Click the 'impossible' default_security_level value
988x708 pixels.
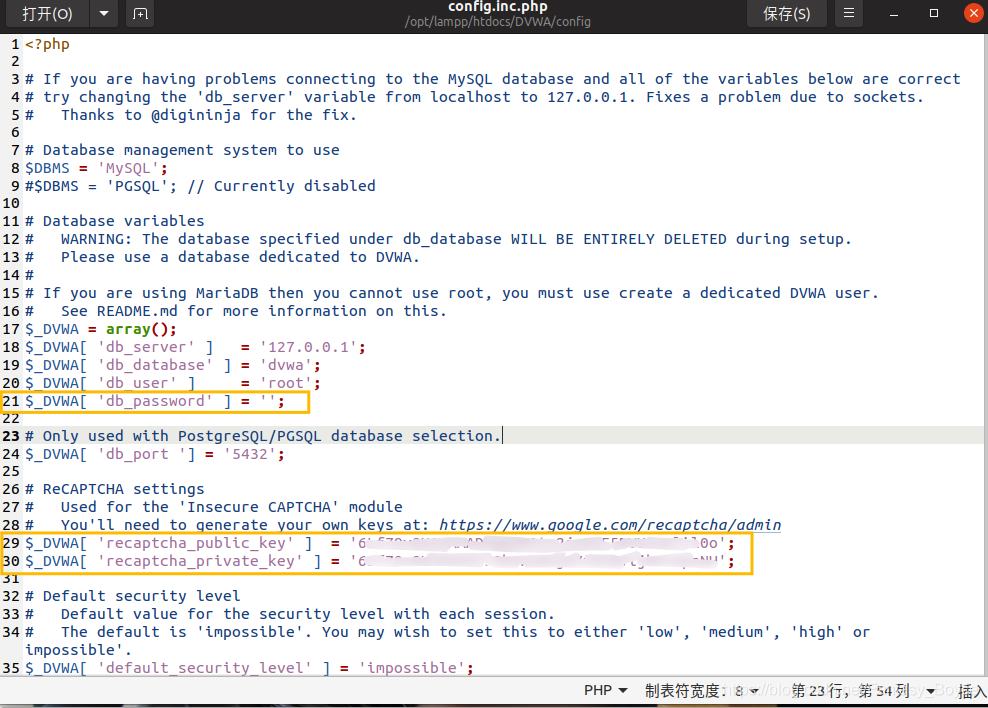(412, 668)
